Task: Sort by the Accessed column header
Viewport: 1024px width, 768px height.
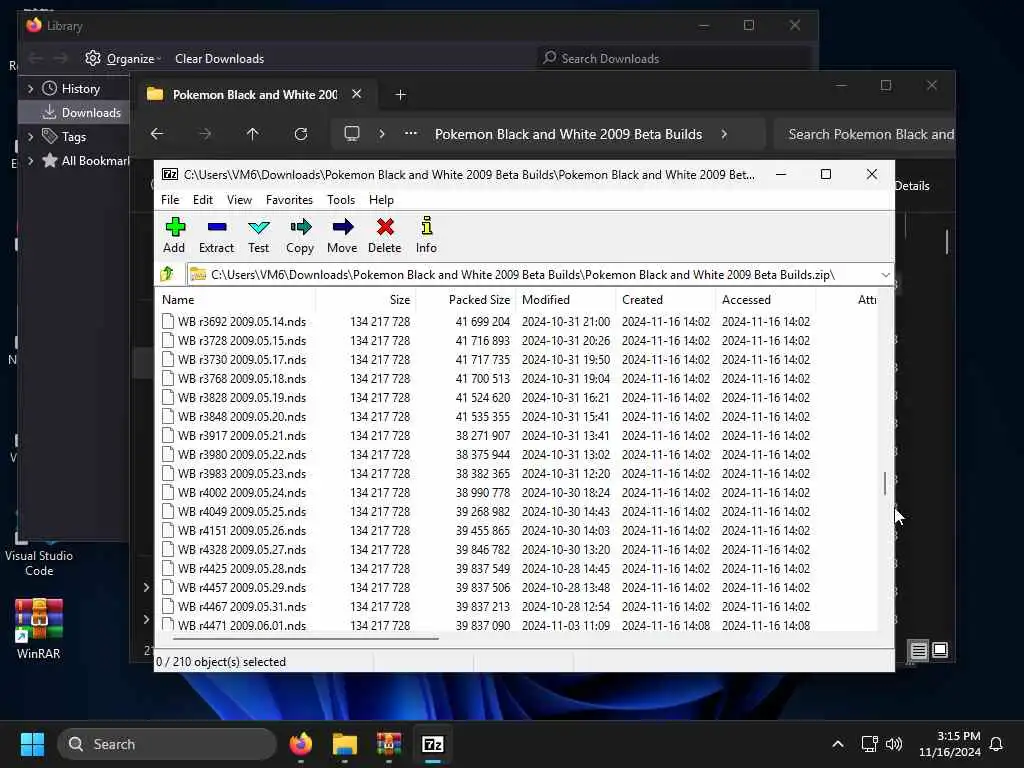Action: pos(766,300)
